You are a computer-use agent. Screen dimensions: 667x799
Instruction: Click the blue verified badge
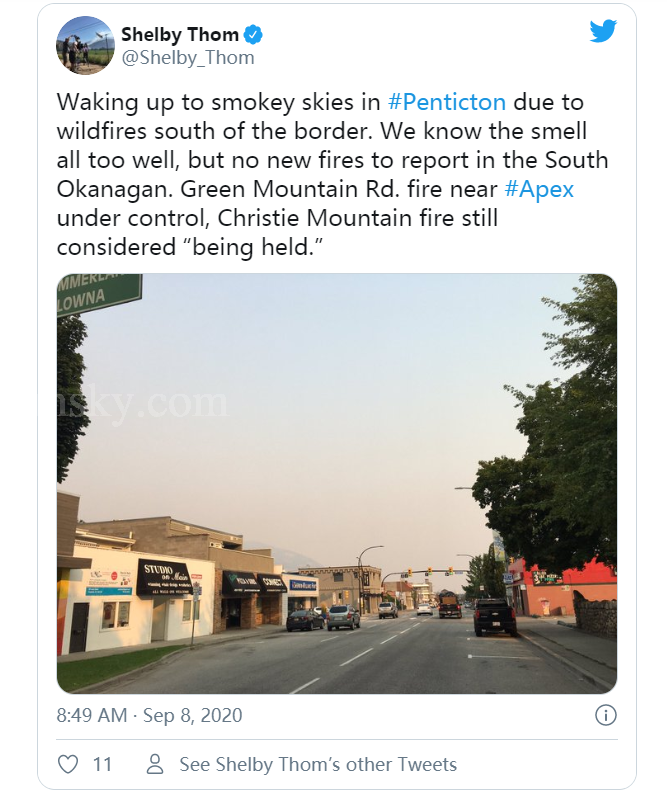pos(255,34)
